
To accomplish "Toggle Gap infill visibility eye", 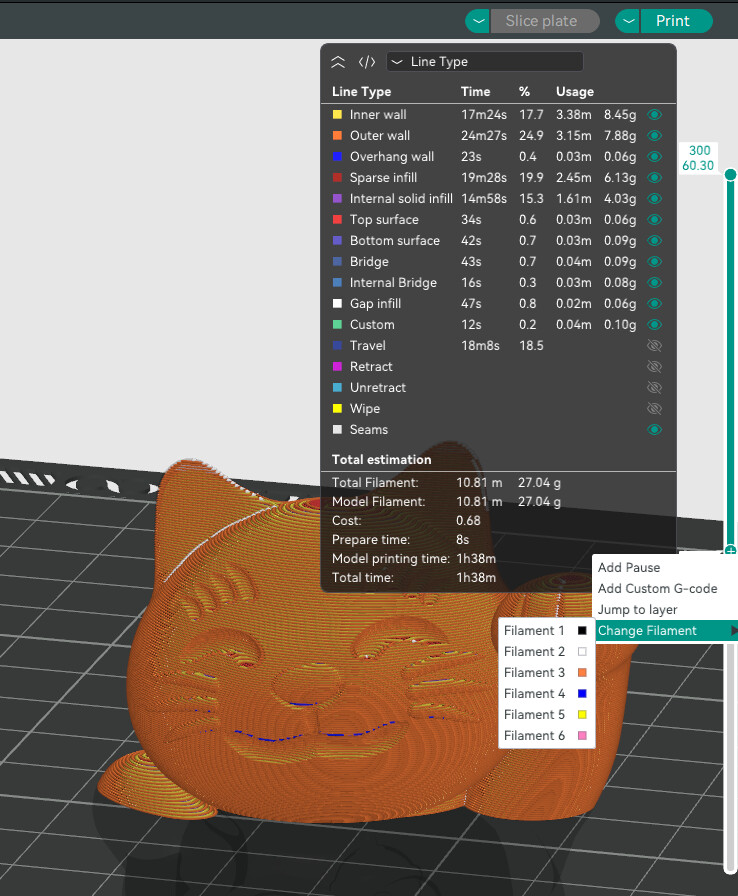I will [x=655, y=304].
